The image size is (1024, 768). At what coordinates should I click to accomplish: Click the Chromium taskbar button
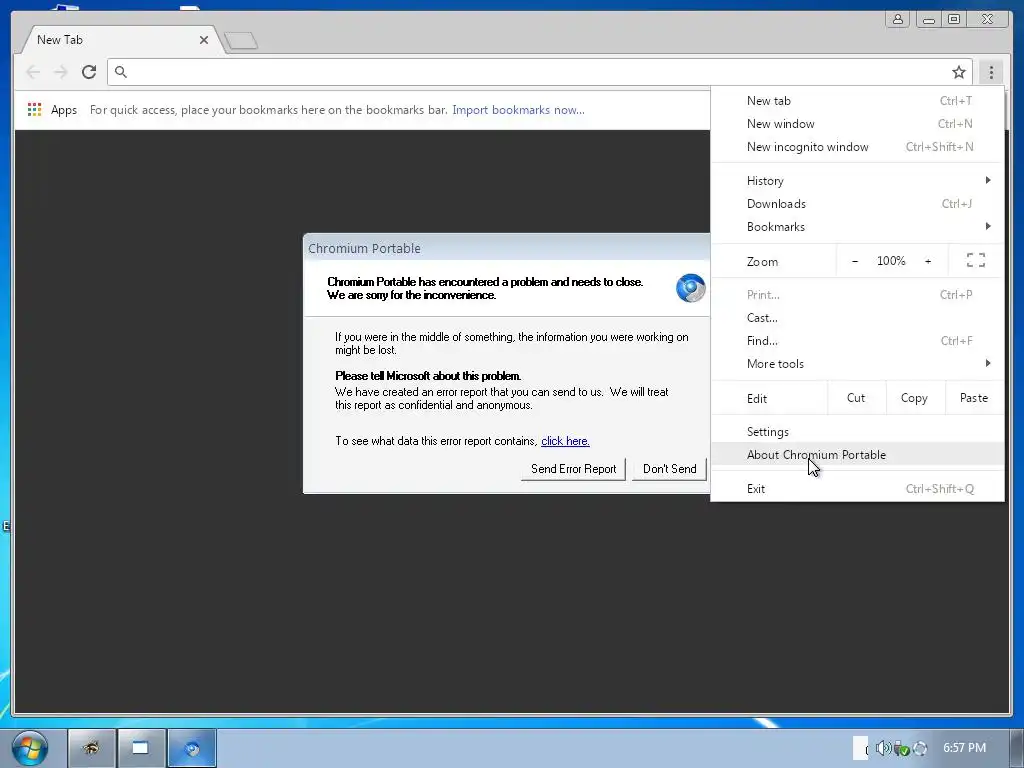(x=192, y=748)
